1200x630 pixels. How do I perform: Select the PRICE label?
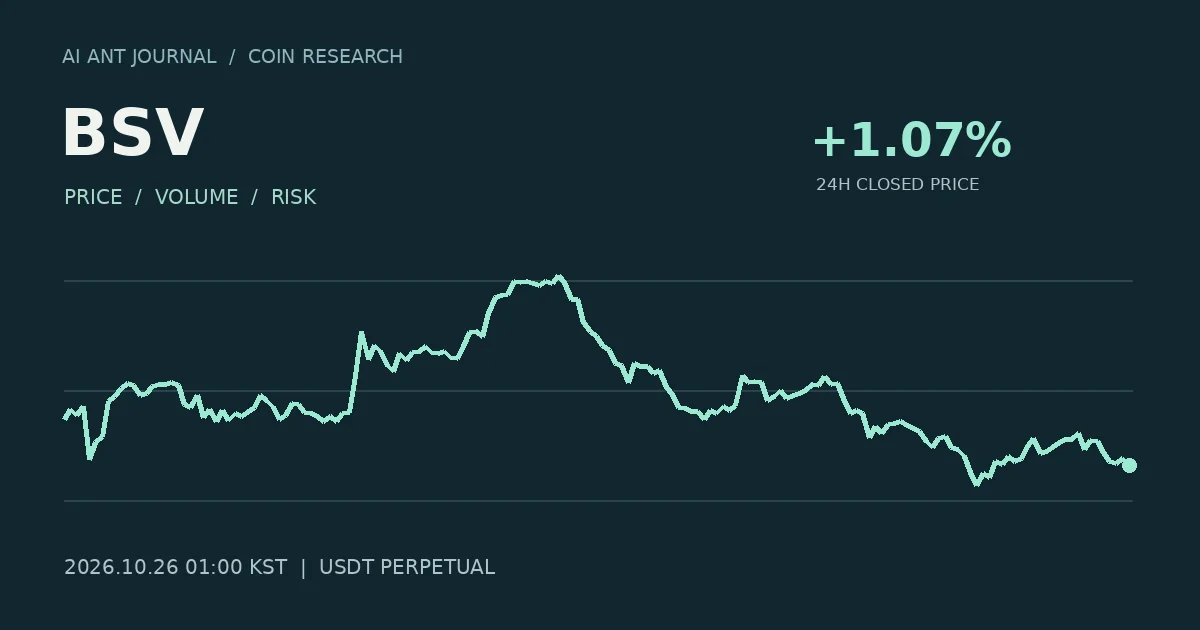point(93,197)
